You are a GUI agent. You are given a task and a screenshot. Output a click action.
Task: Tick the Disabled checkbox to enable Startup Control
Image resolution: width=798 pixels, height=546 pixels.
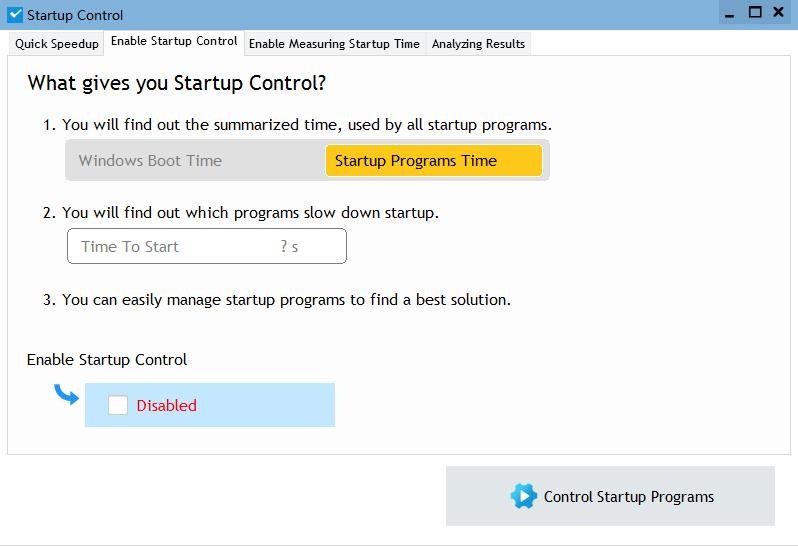(x=118, y=406)
